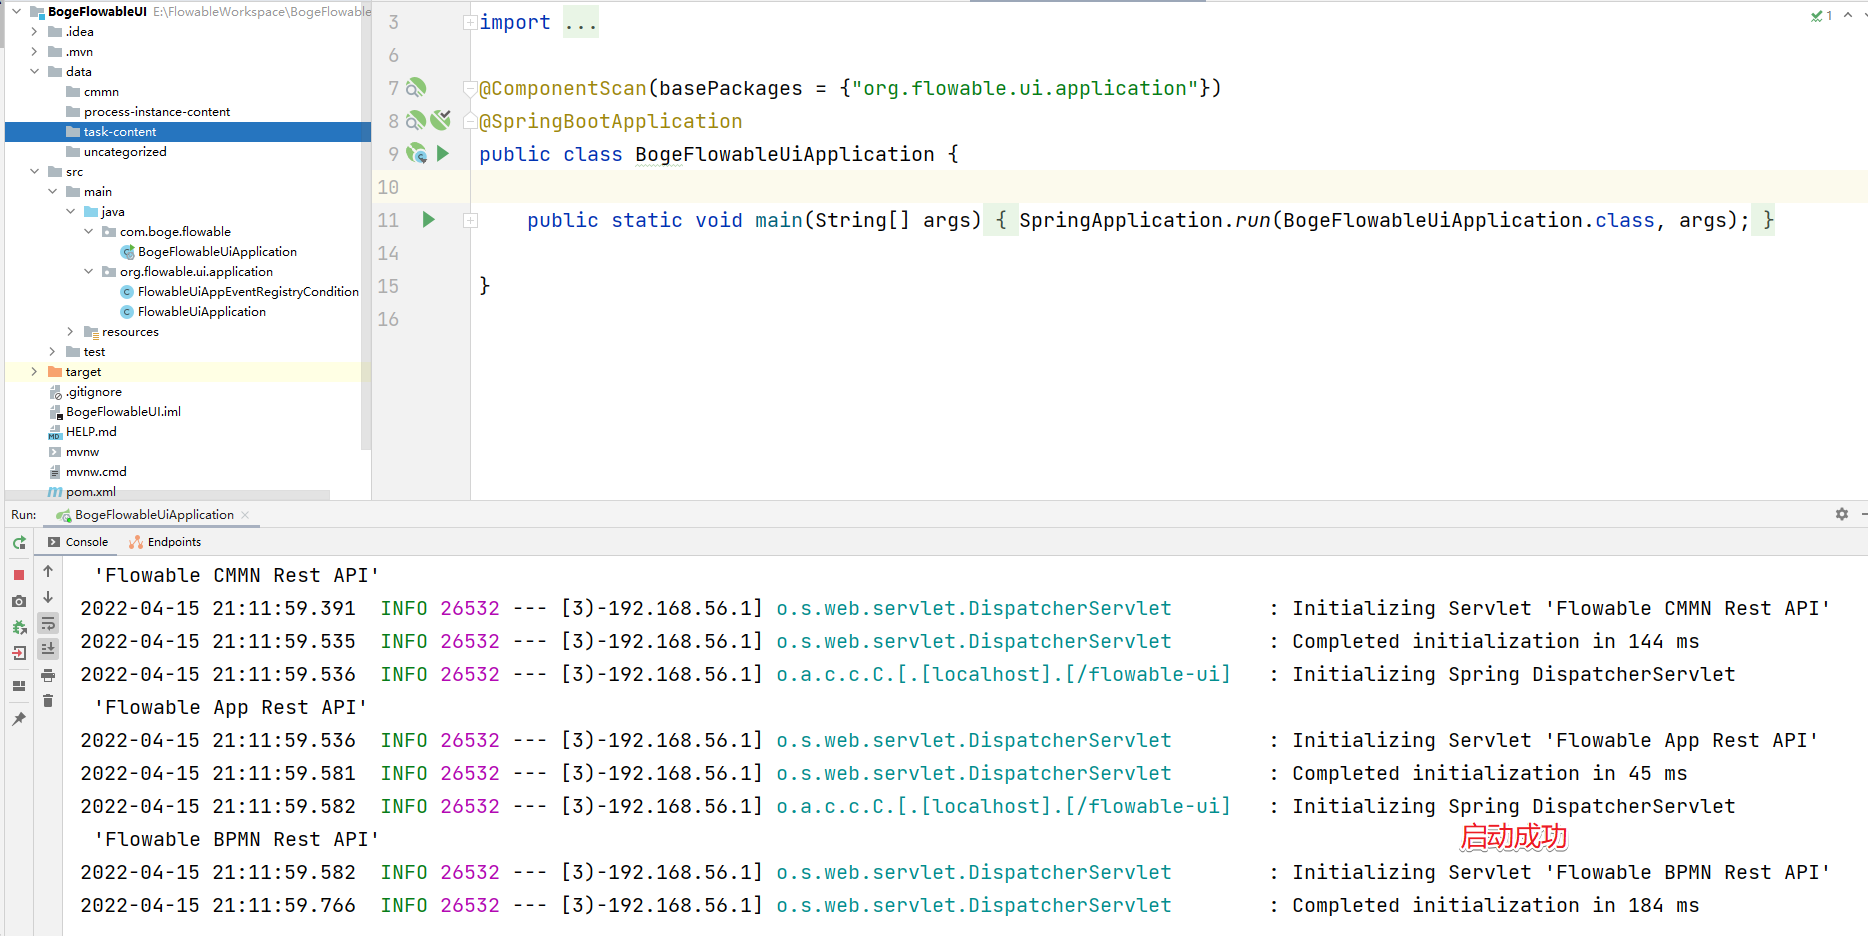Image resolution: width=1868 pixels, height=936 pixels.
Task: Collapse the data folder
Action: click(x=34, y=72)
